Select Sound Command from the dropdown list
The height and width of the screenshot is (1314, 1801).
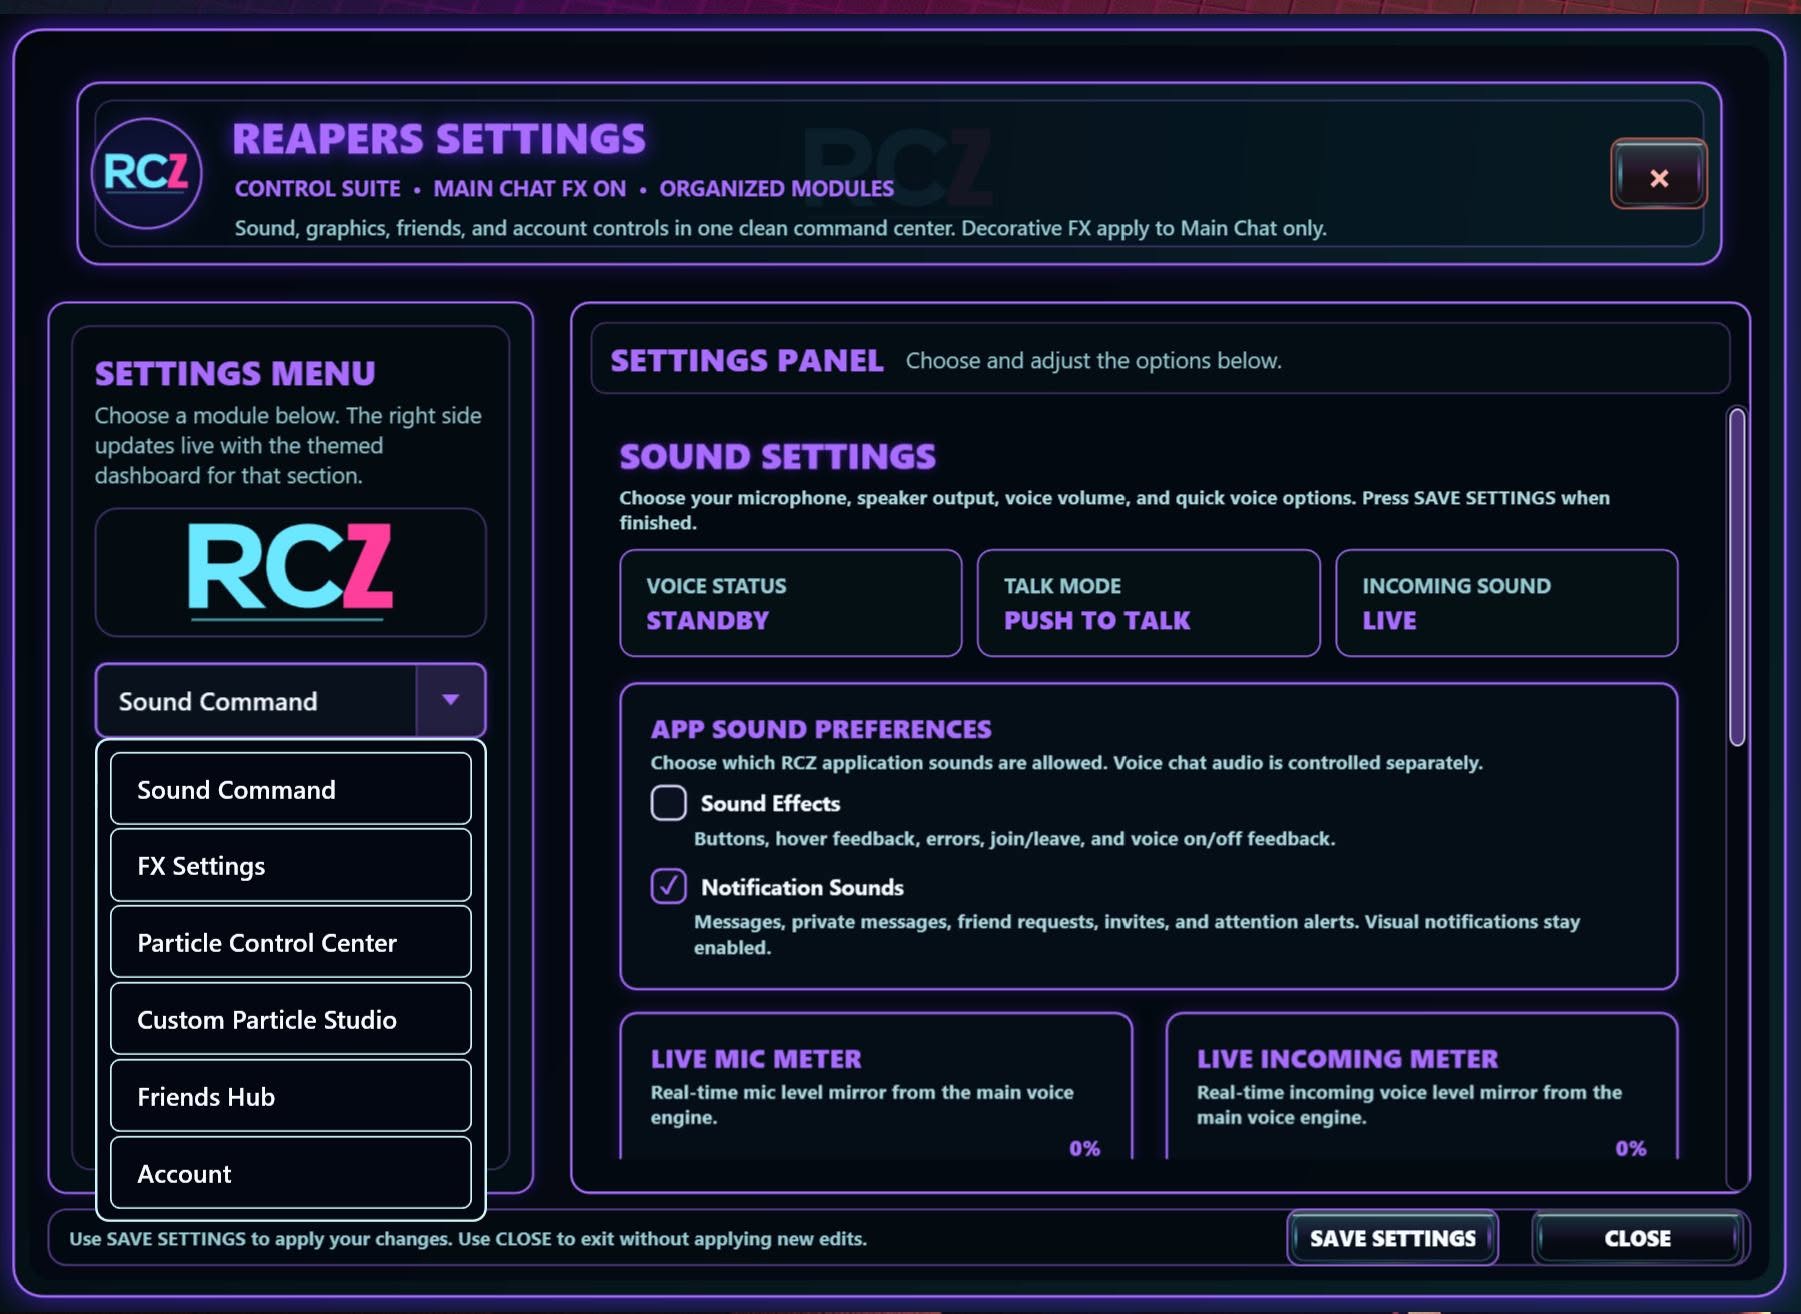coord(290,789)
